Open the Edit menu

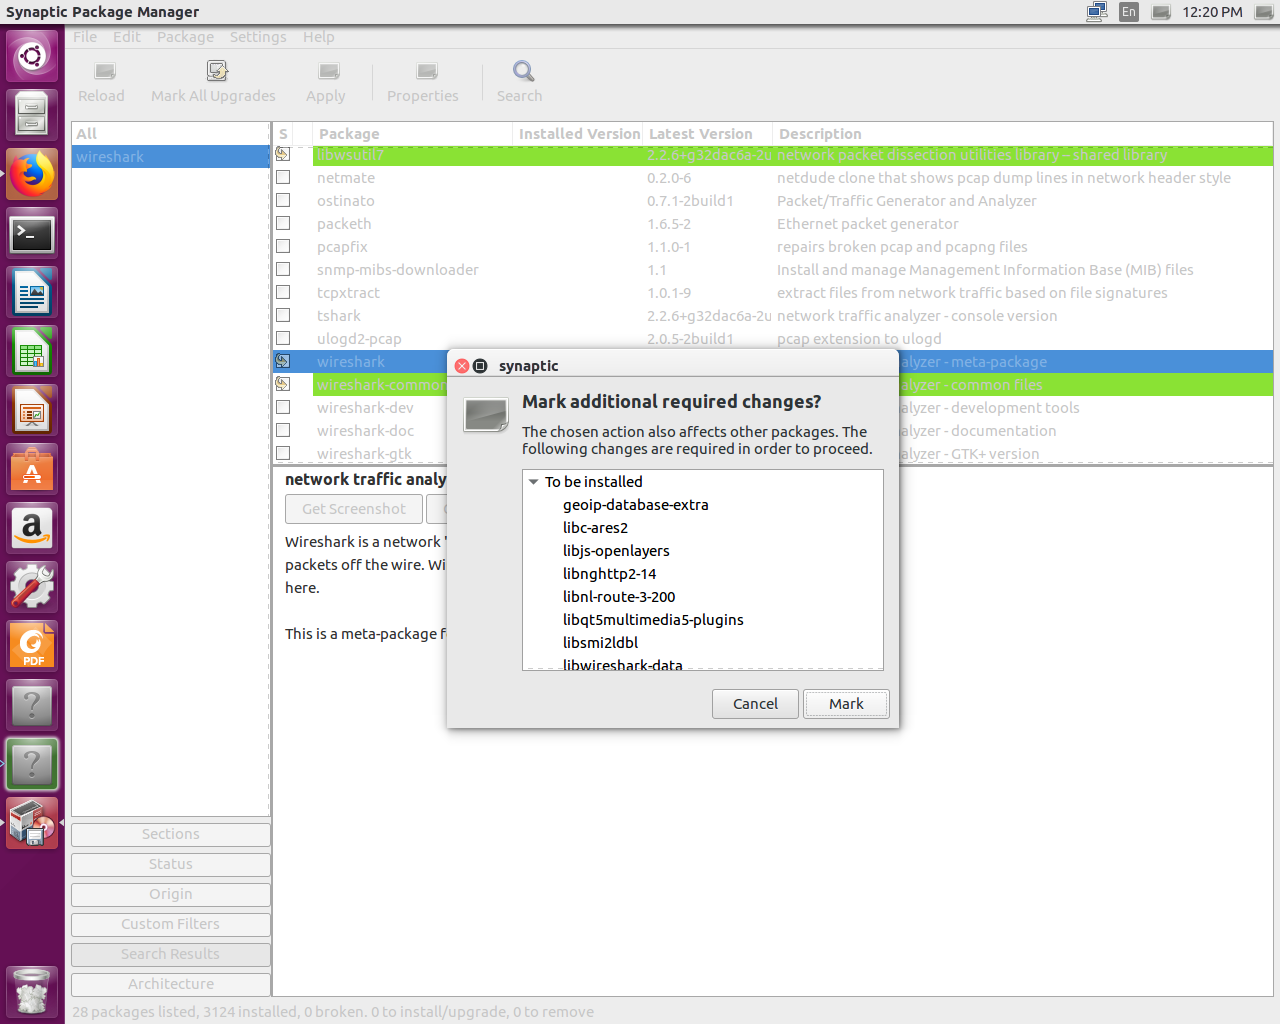[x=127, y=37]
